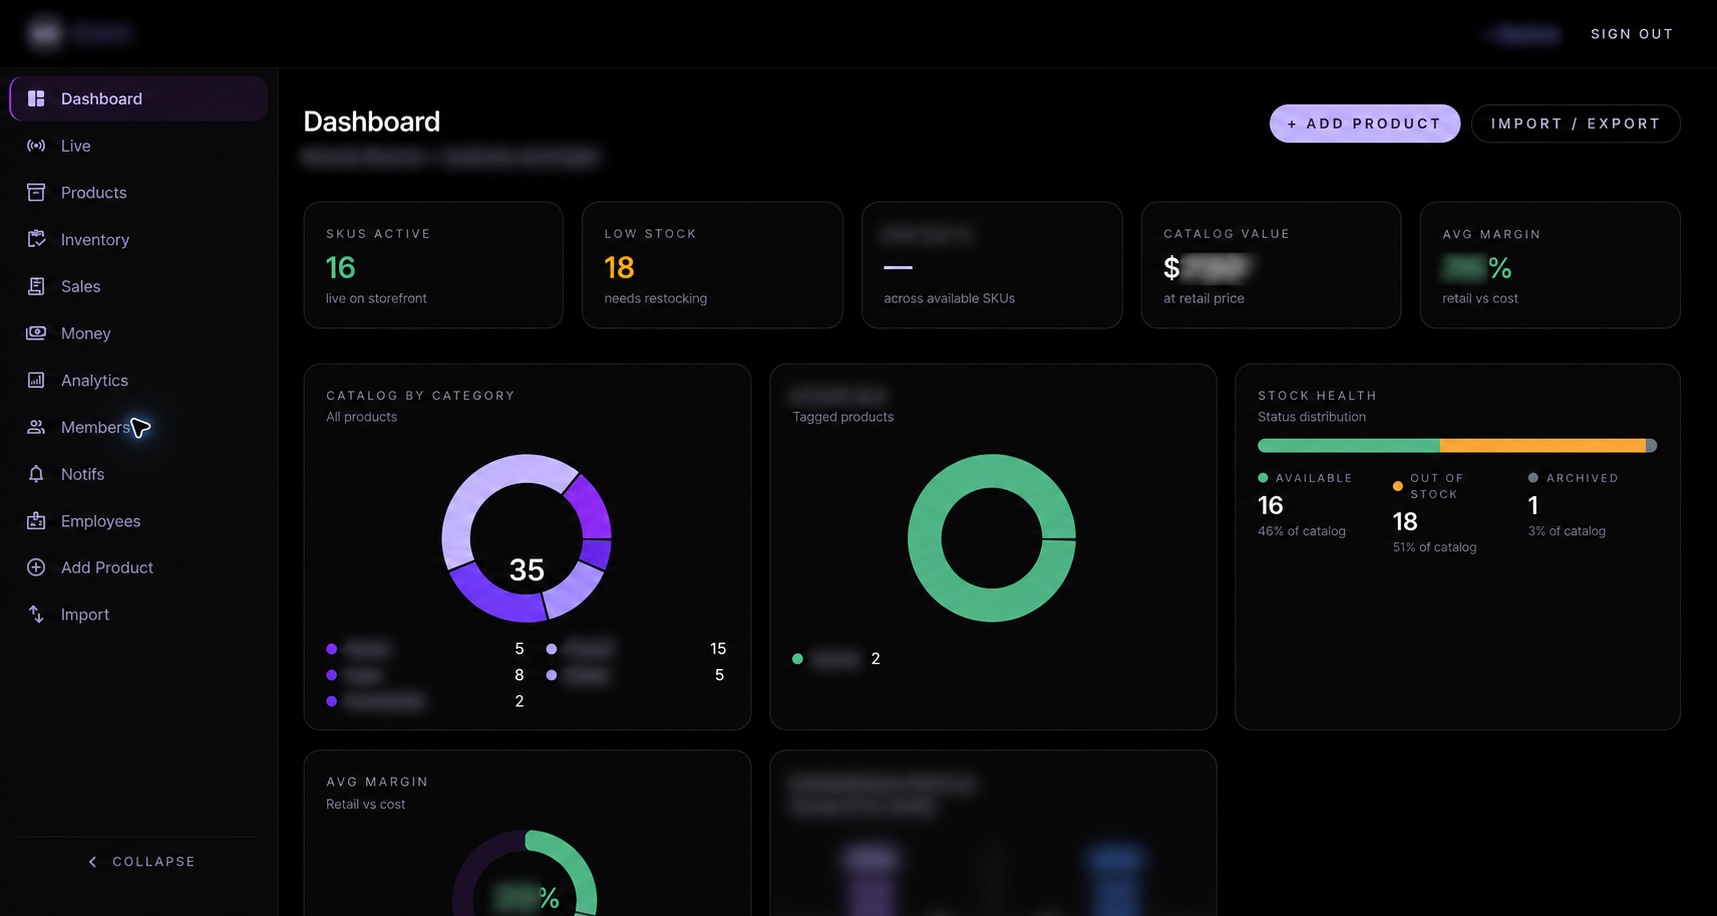Click the Inventory clipboard icon
This screenshot has height=916, width=1717.
[x=36, y=239]
